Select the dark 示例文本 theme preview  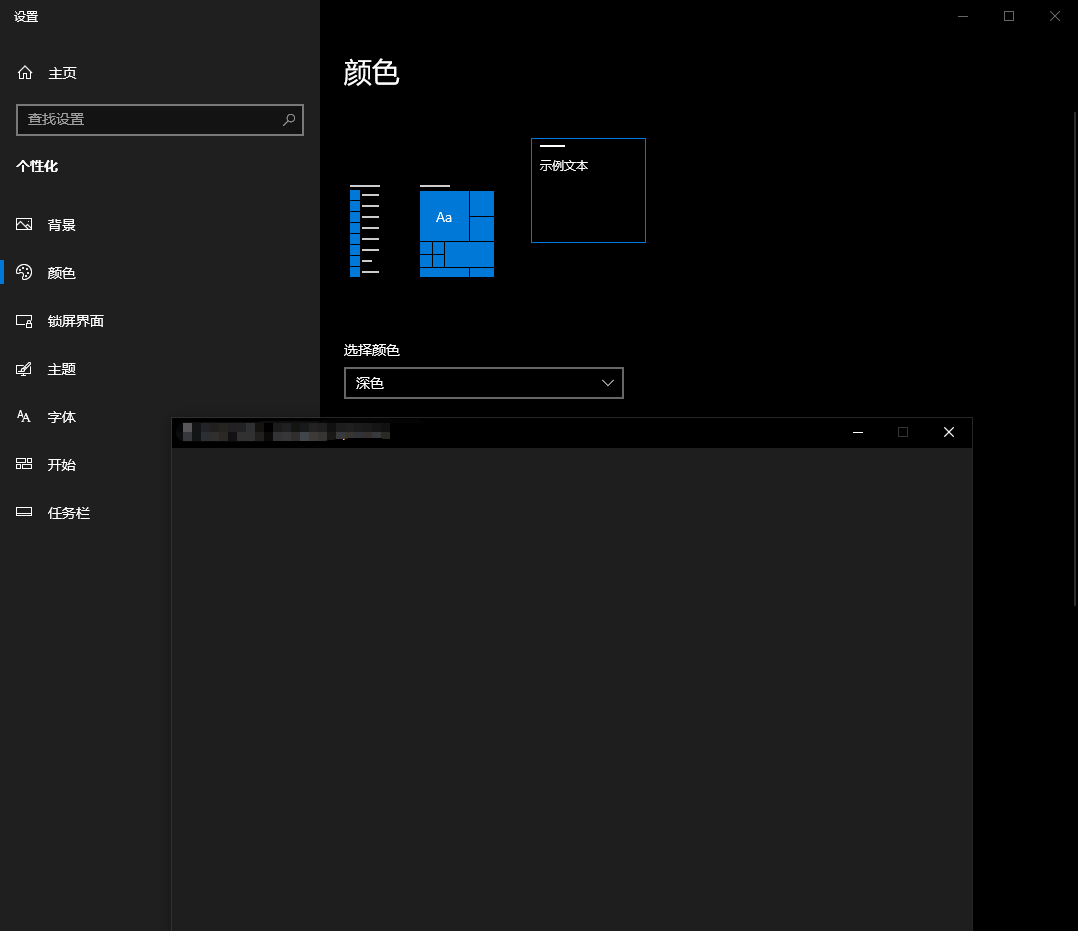tap(588, 190)
